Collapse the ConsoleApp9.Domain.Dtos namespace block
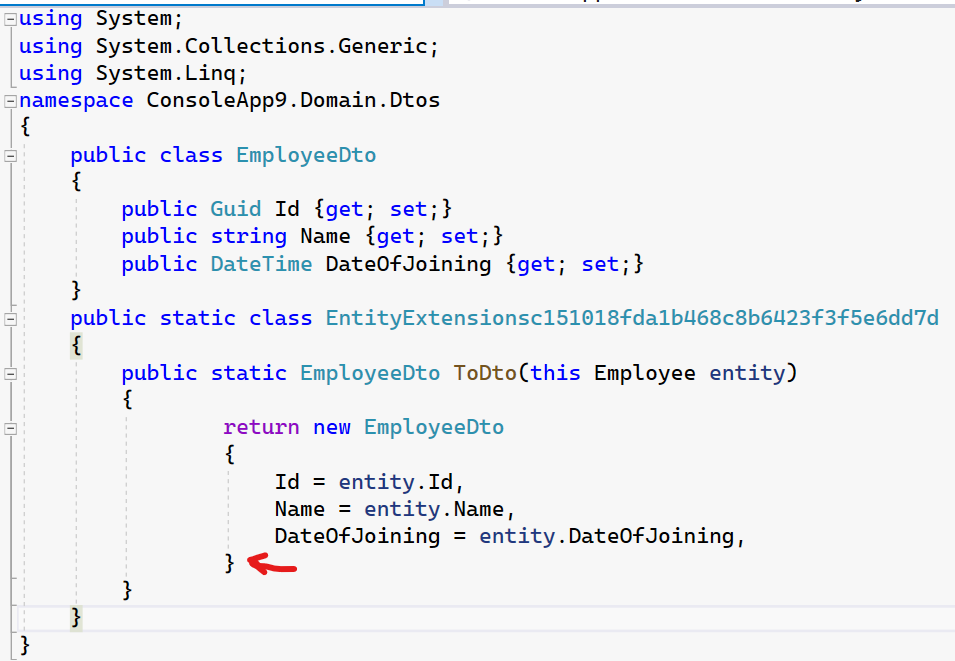 (10, 101)
